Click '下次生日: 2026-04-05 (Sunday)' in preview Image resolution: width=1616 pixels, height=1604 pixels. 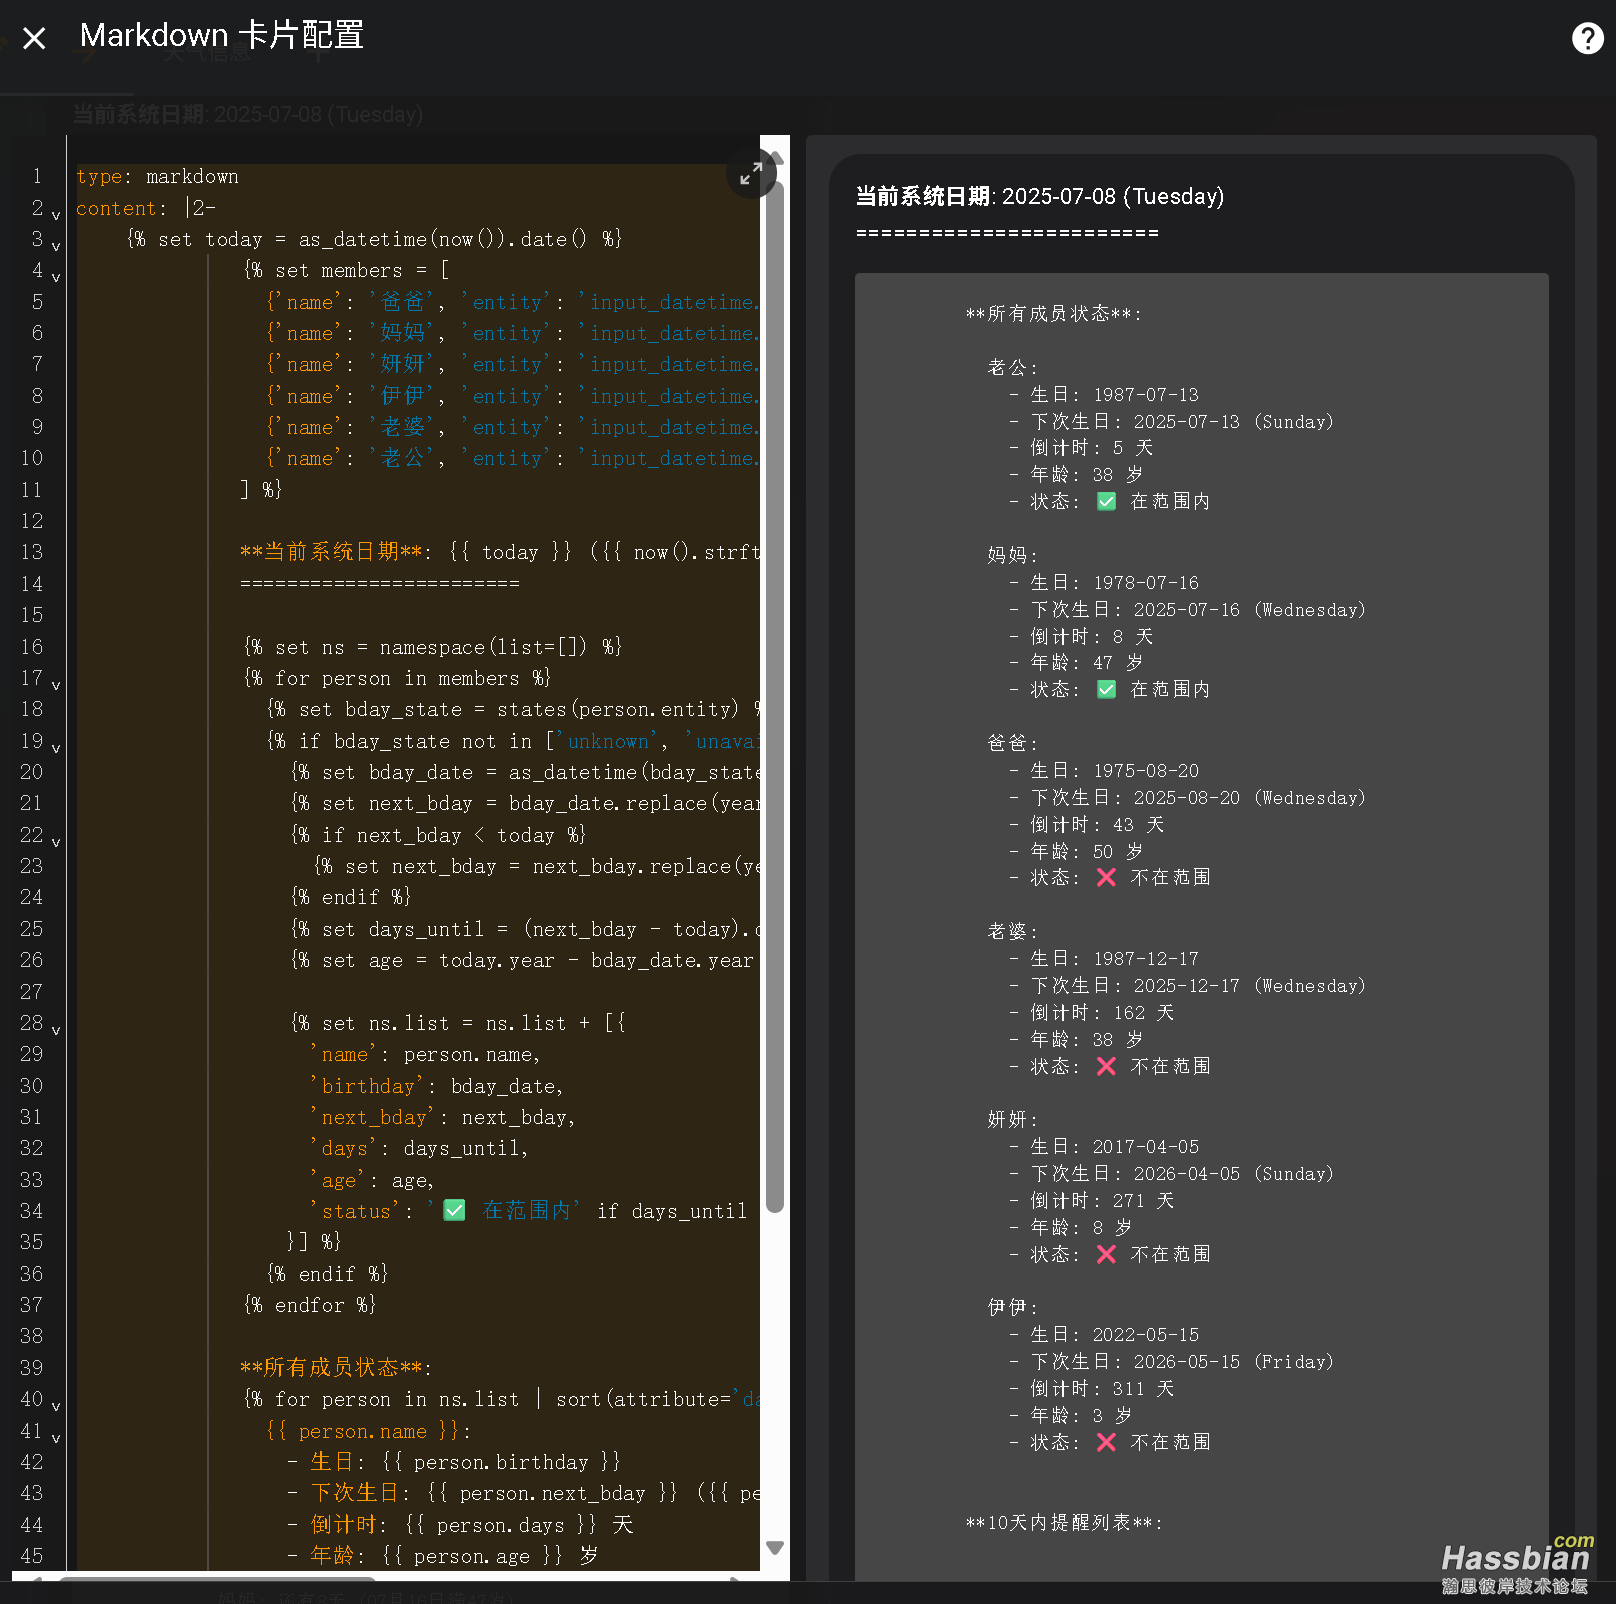[1183, 1174]
